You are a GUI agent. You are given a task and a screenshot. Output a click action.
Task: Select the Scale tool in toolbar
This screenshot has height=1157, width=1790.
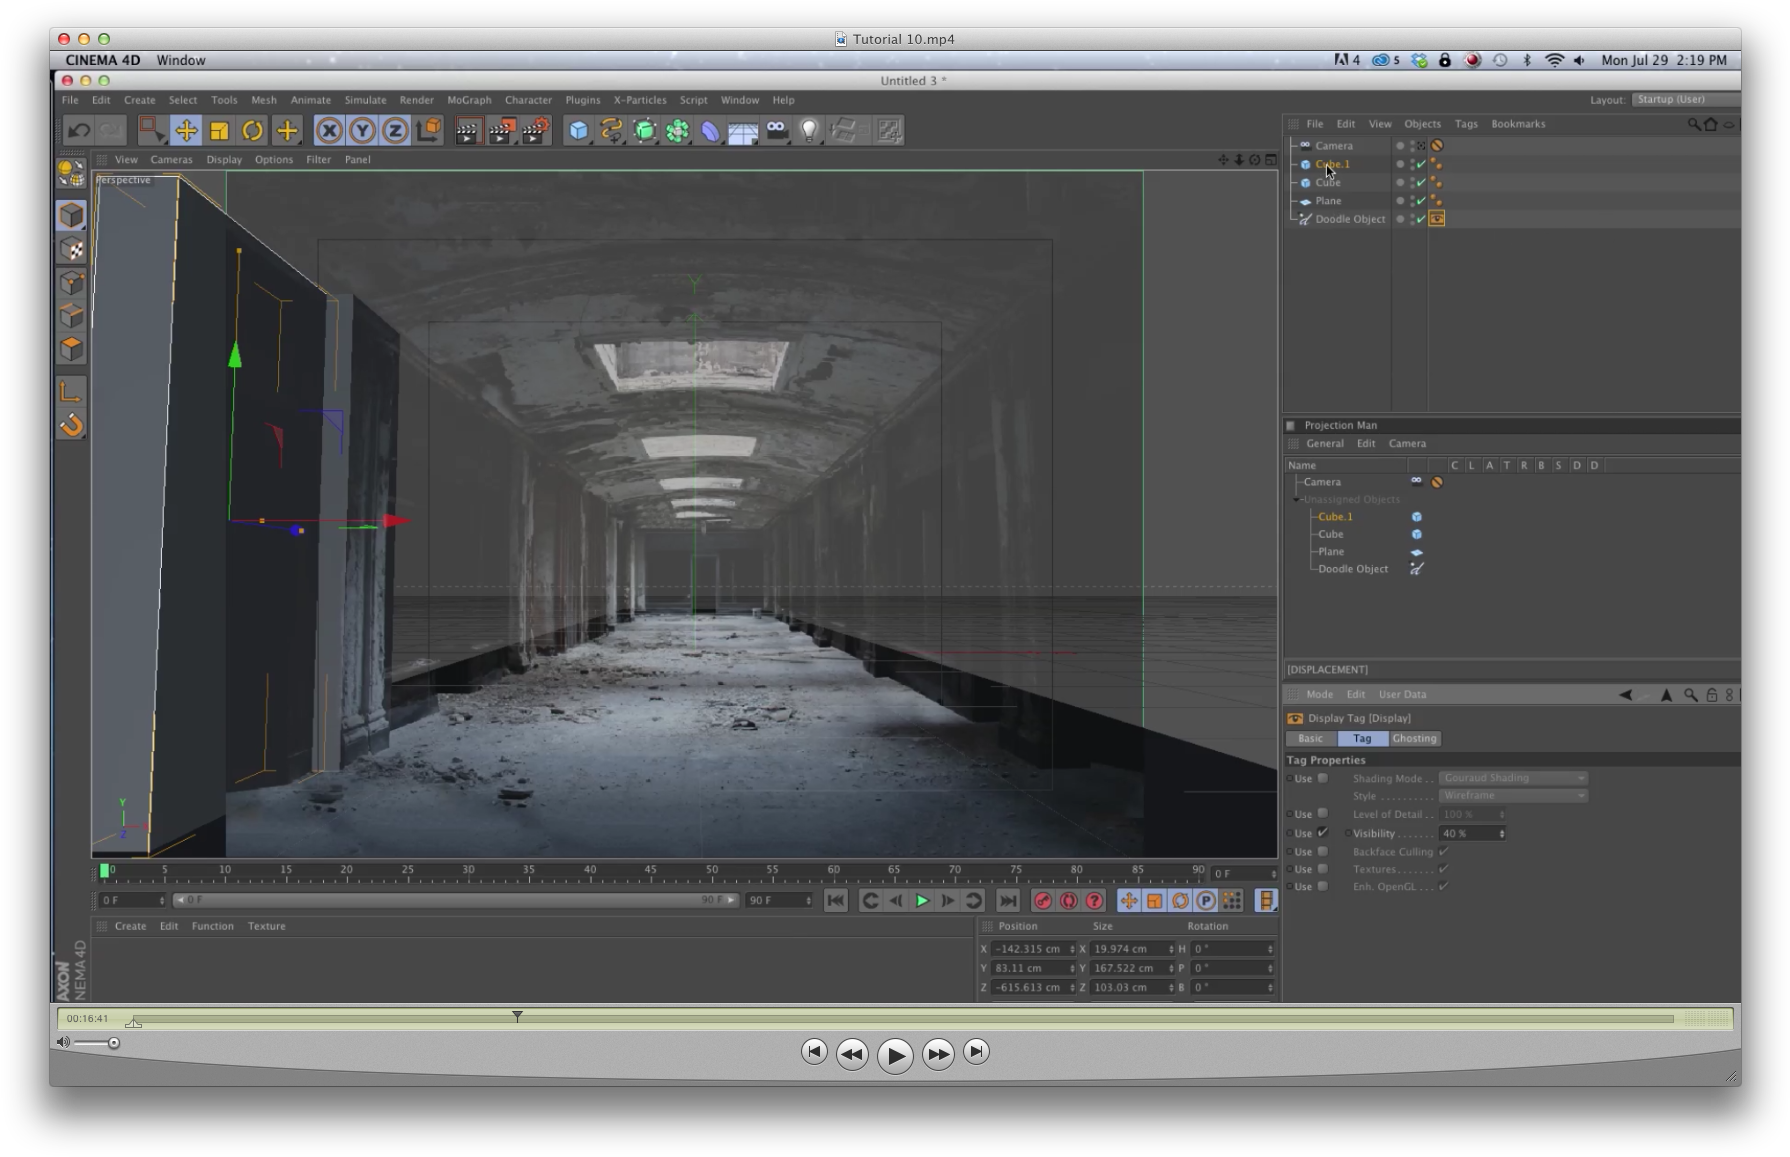tap(219, 131)
